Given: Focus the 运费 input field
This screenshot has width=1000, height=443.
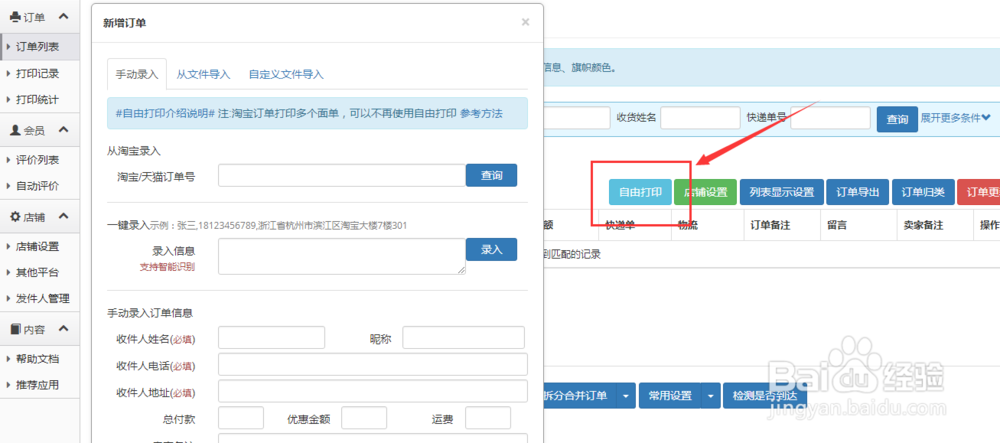Looking at the screenshot, I should 488,418.
